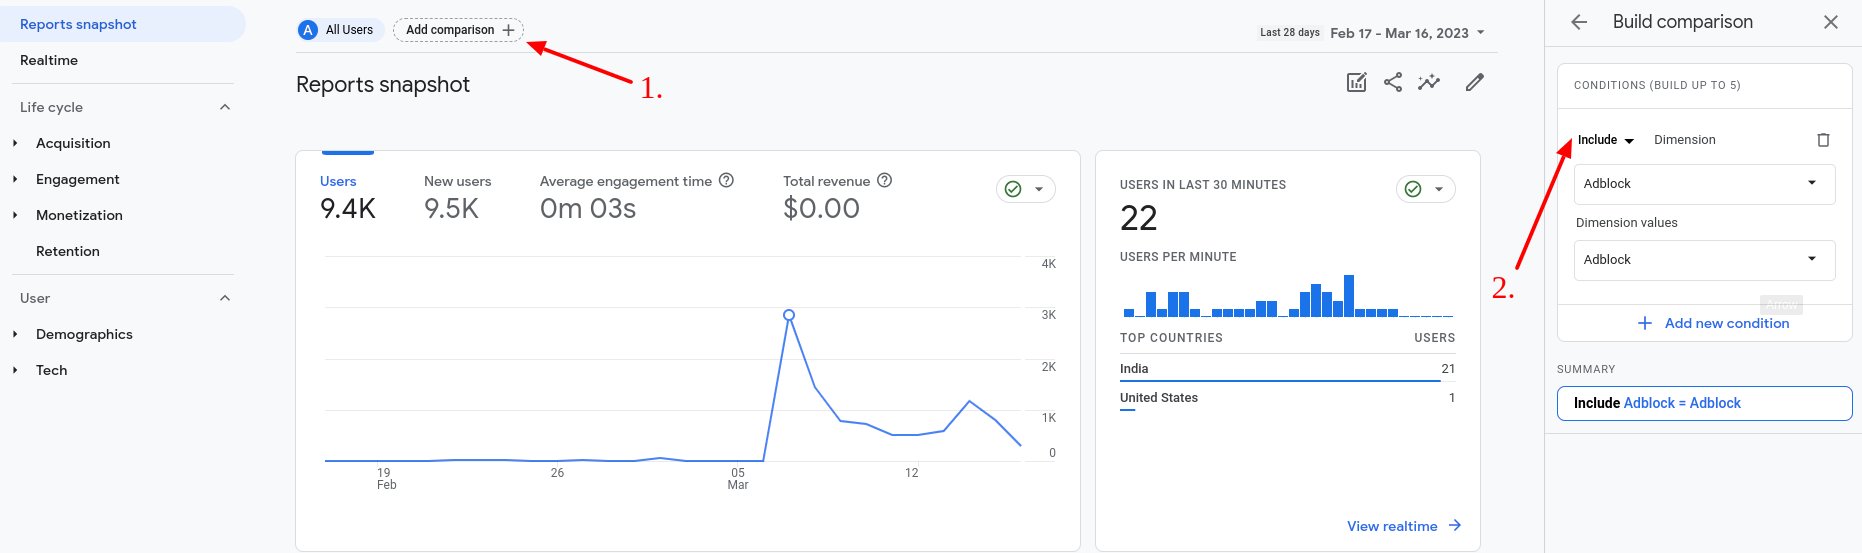
Task: Open the Adblock dimension dropdown
Action: 1704,184
